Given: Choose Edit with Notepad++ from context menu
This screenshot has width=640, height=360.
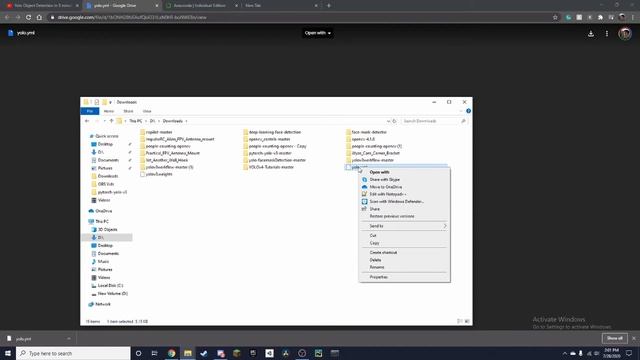Looking at the screenshot, I should 388,194.
